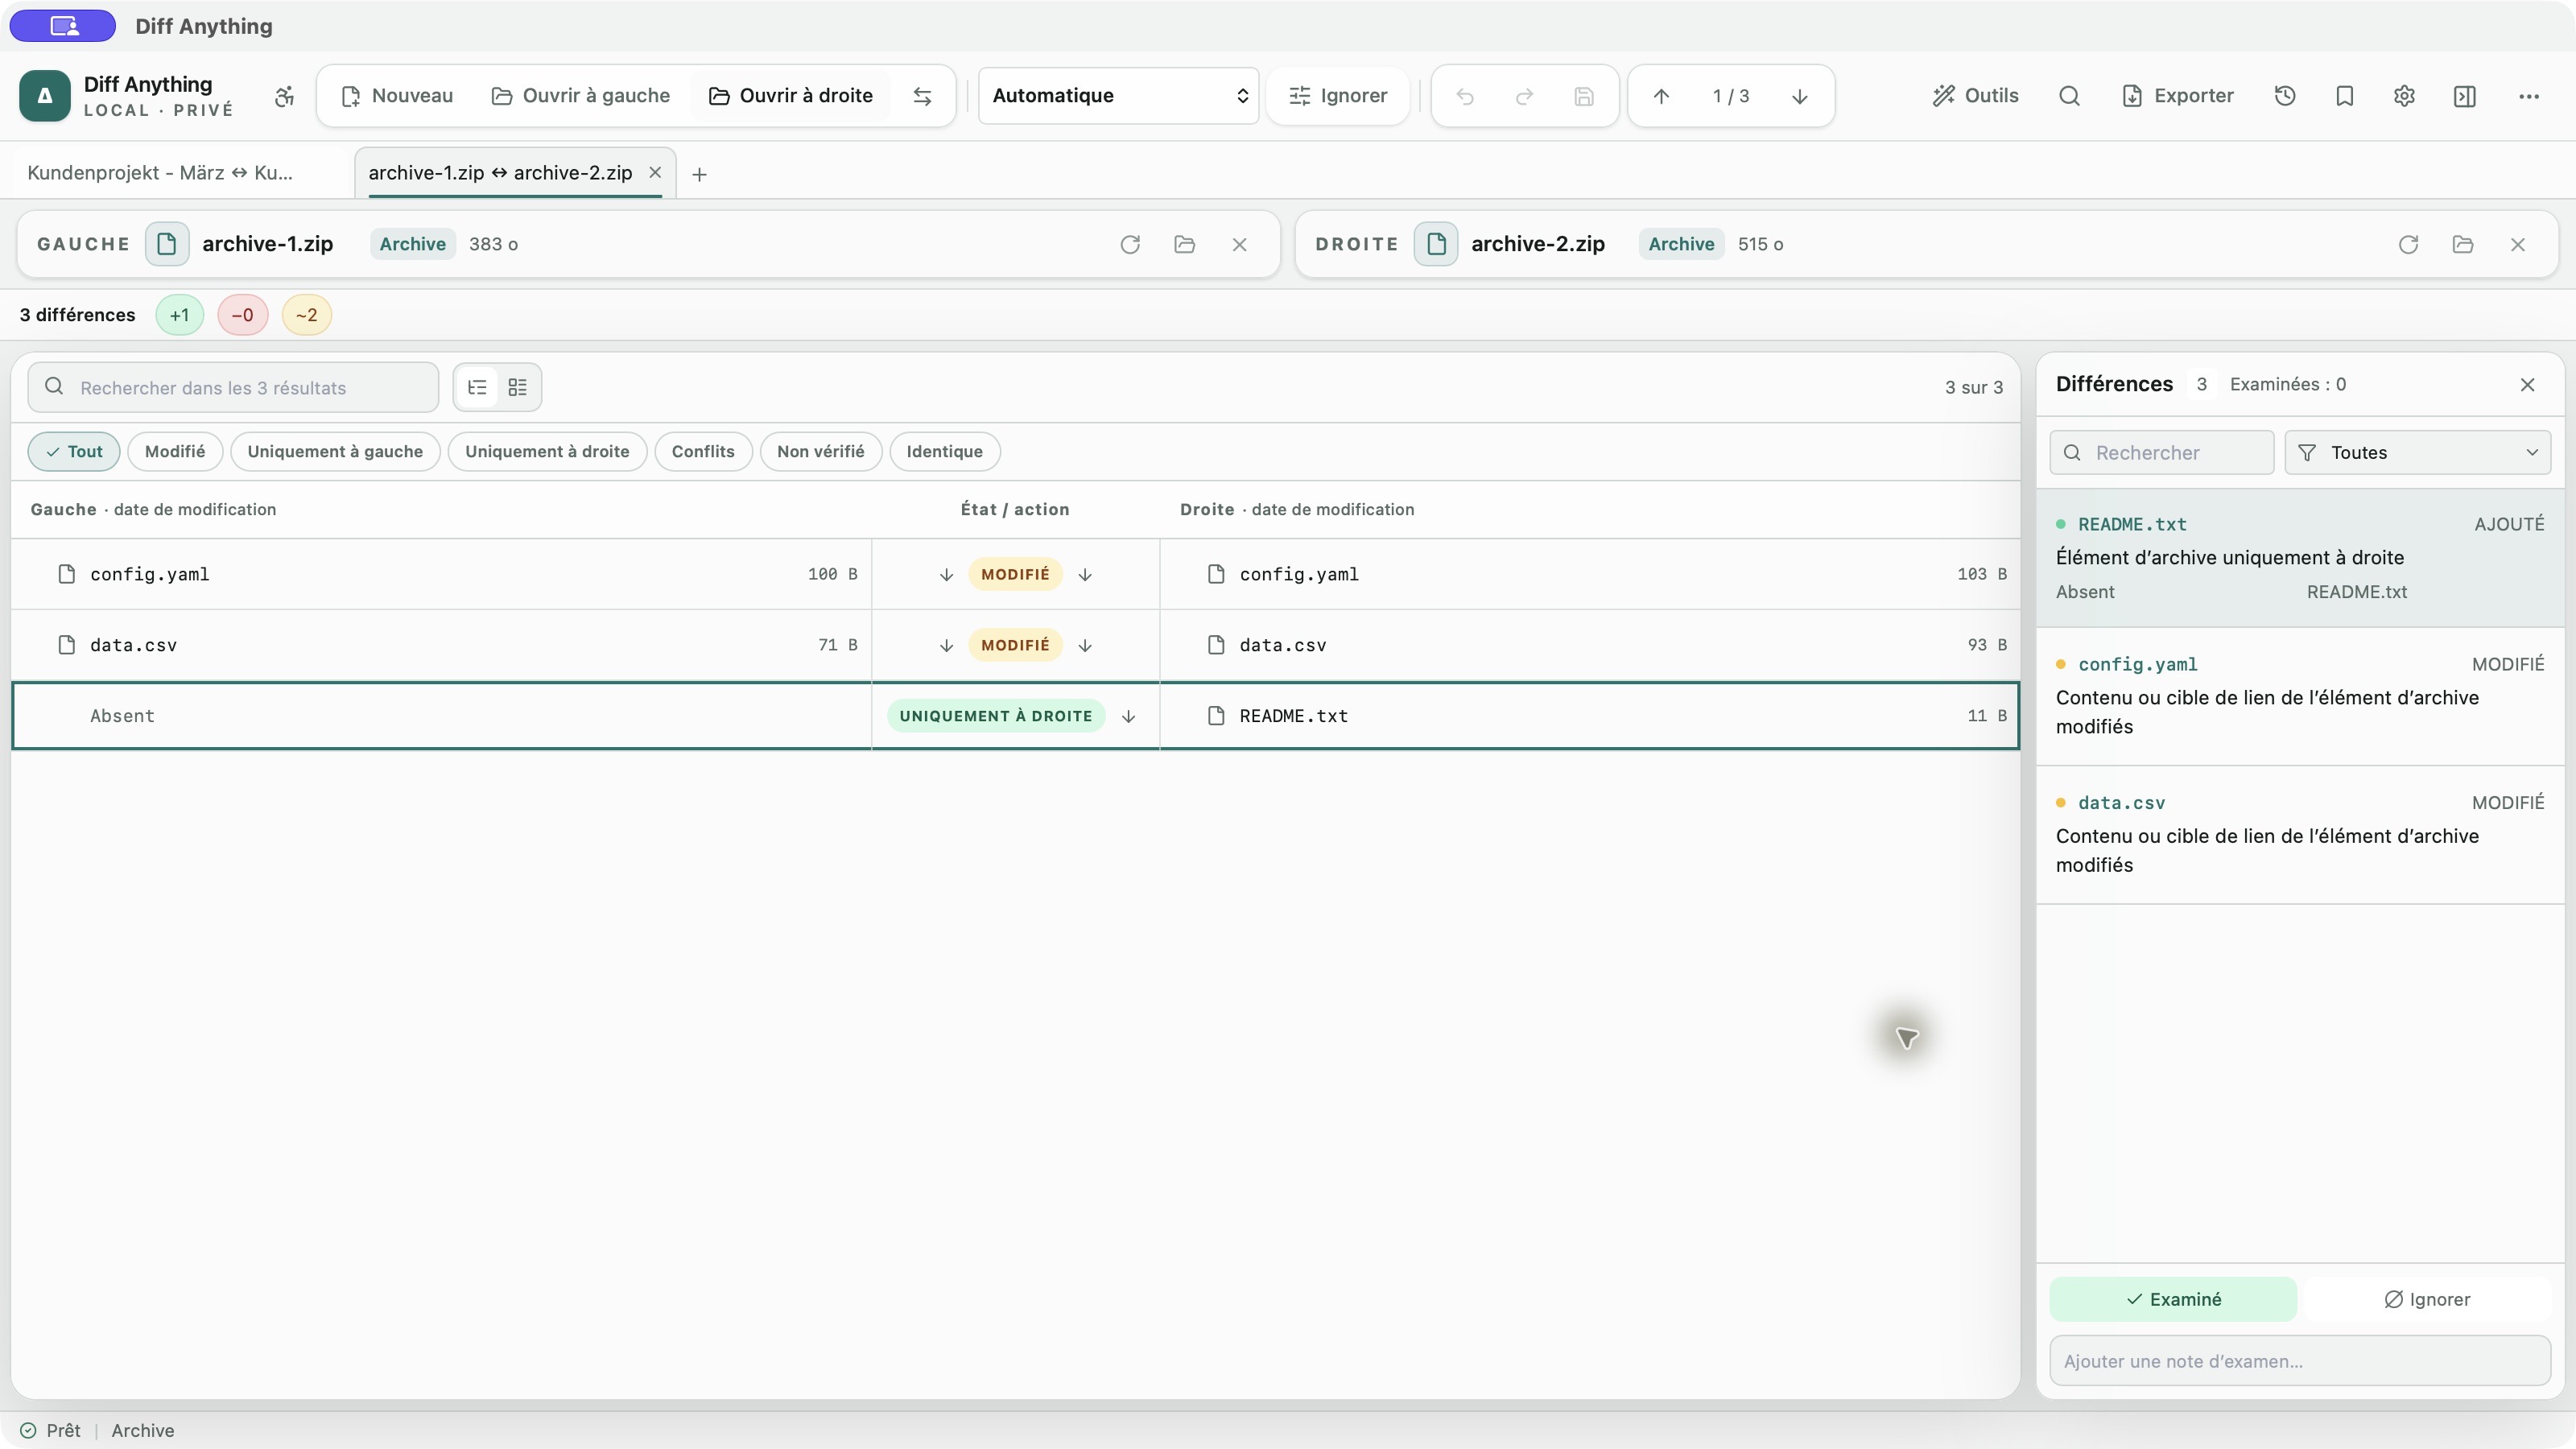Viewport: 2576px width, 1449px height.
Task: Close the archive-1.zip ↔ archive-2.zip tab
Action: [x=655, y=172]
